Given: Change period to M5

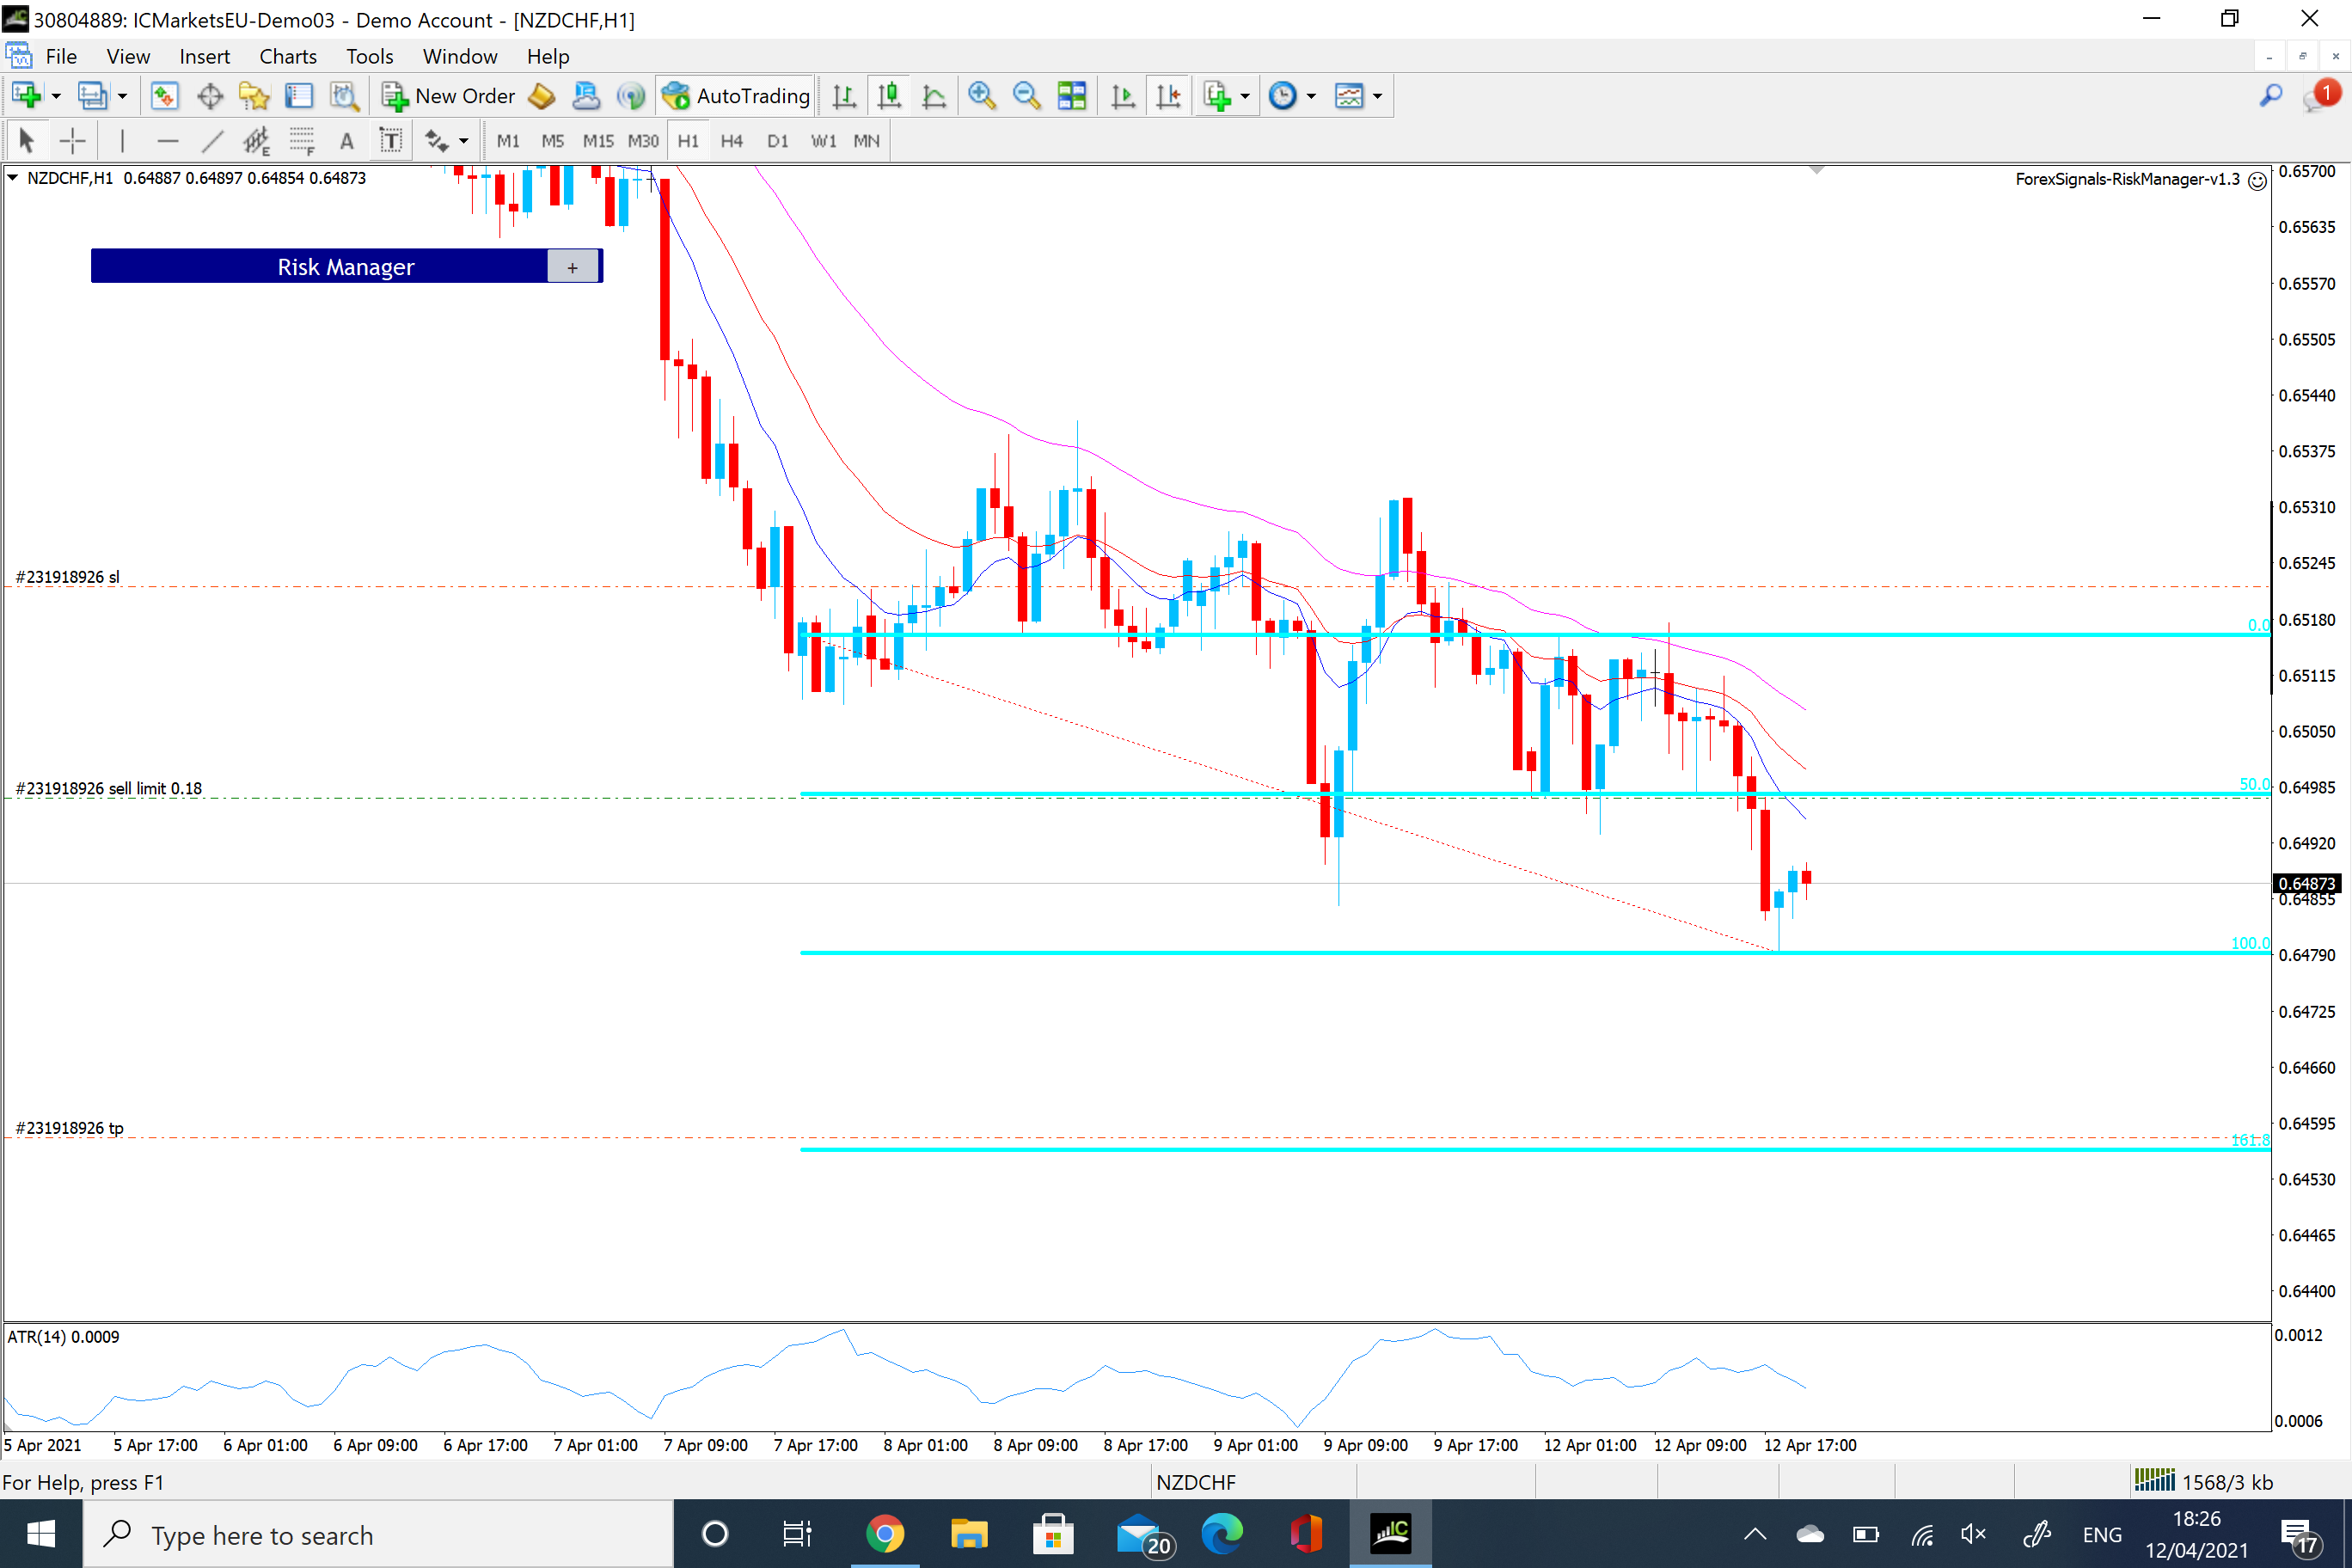Looking at the screenshot, I should coord(553,141).
